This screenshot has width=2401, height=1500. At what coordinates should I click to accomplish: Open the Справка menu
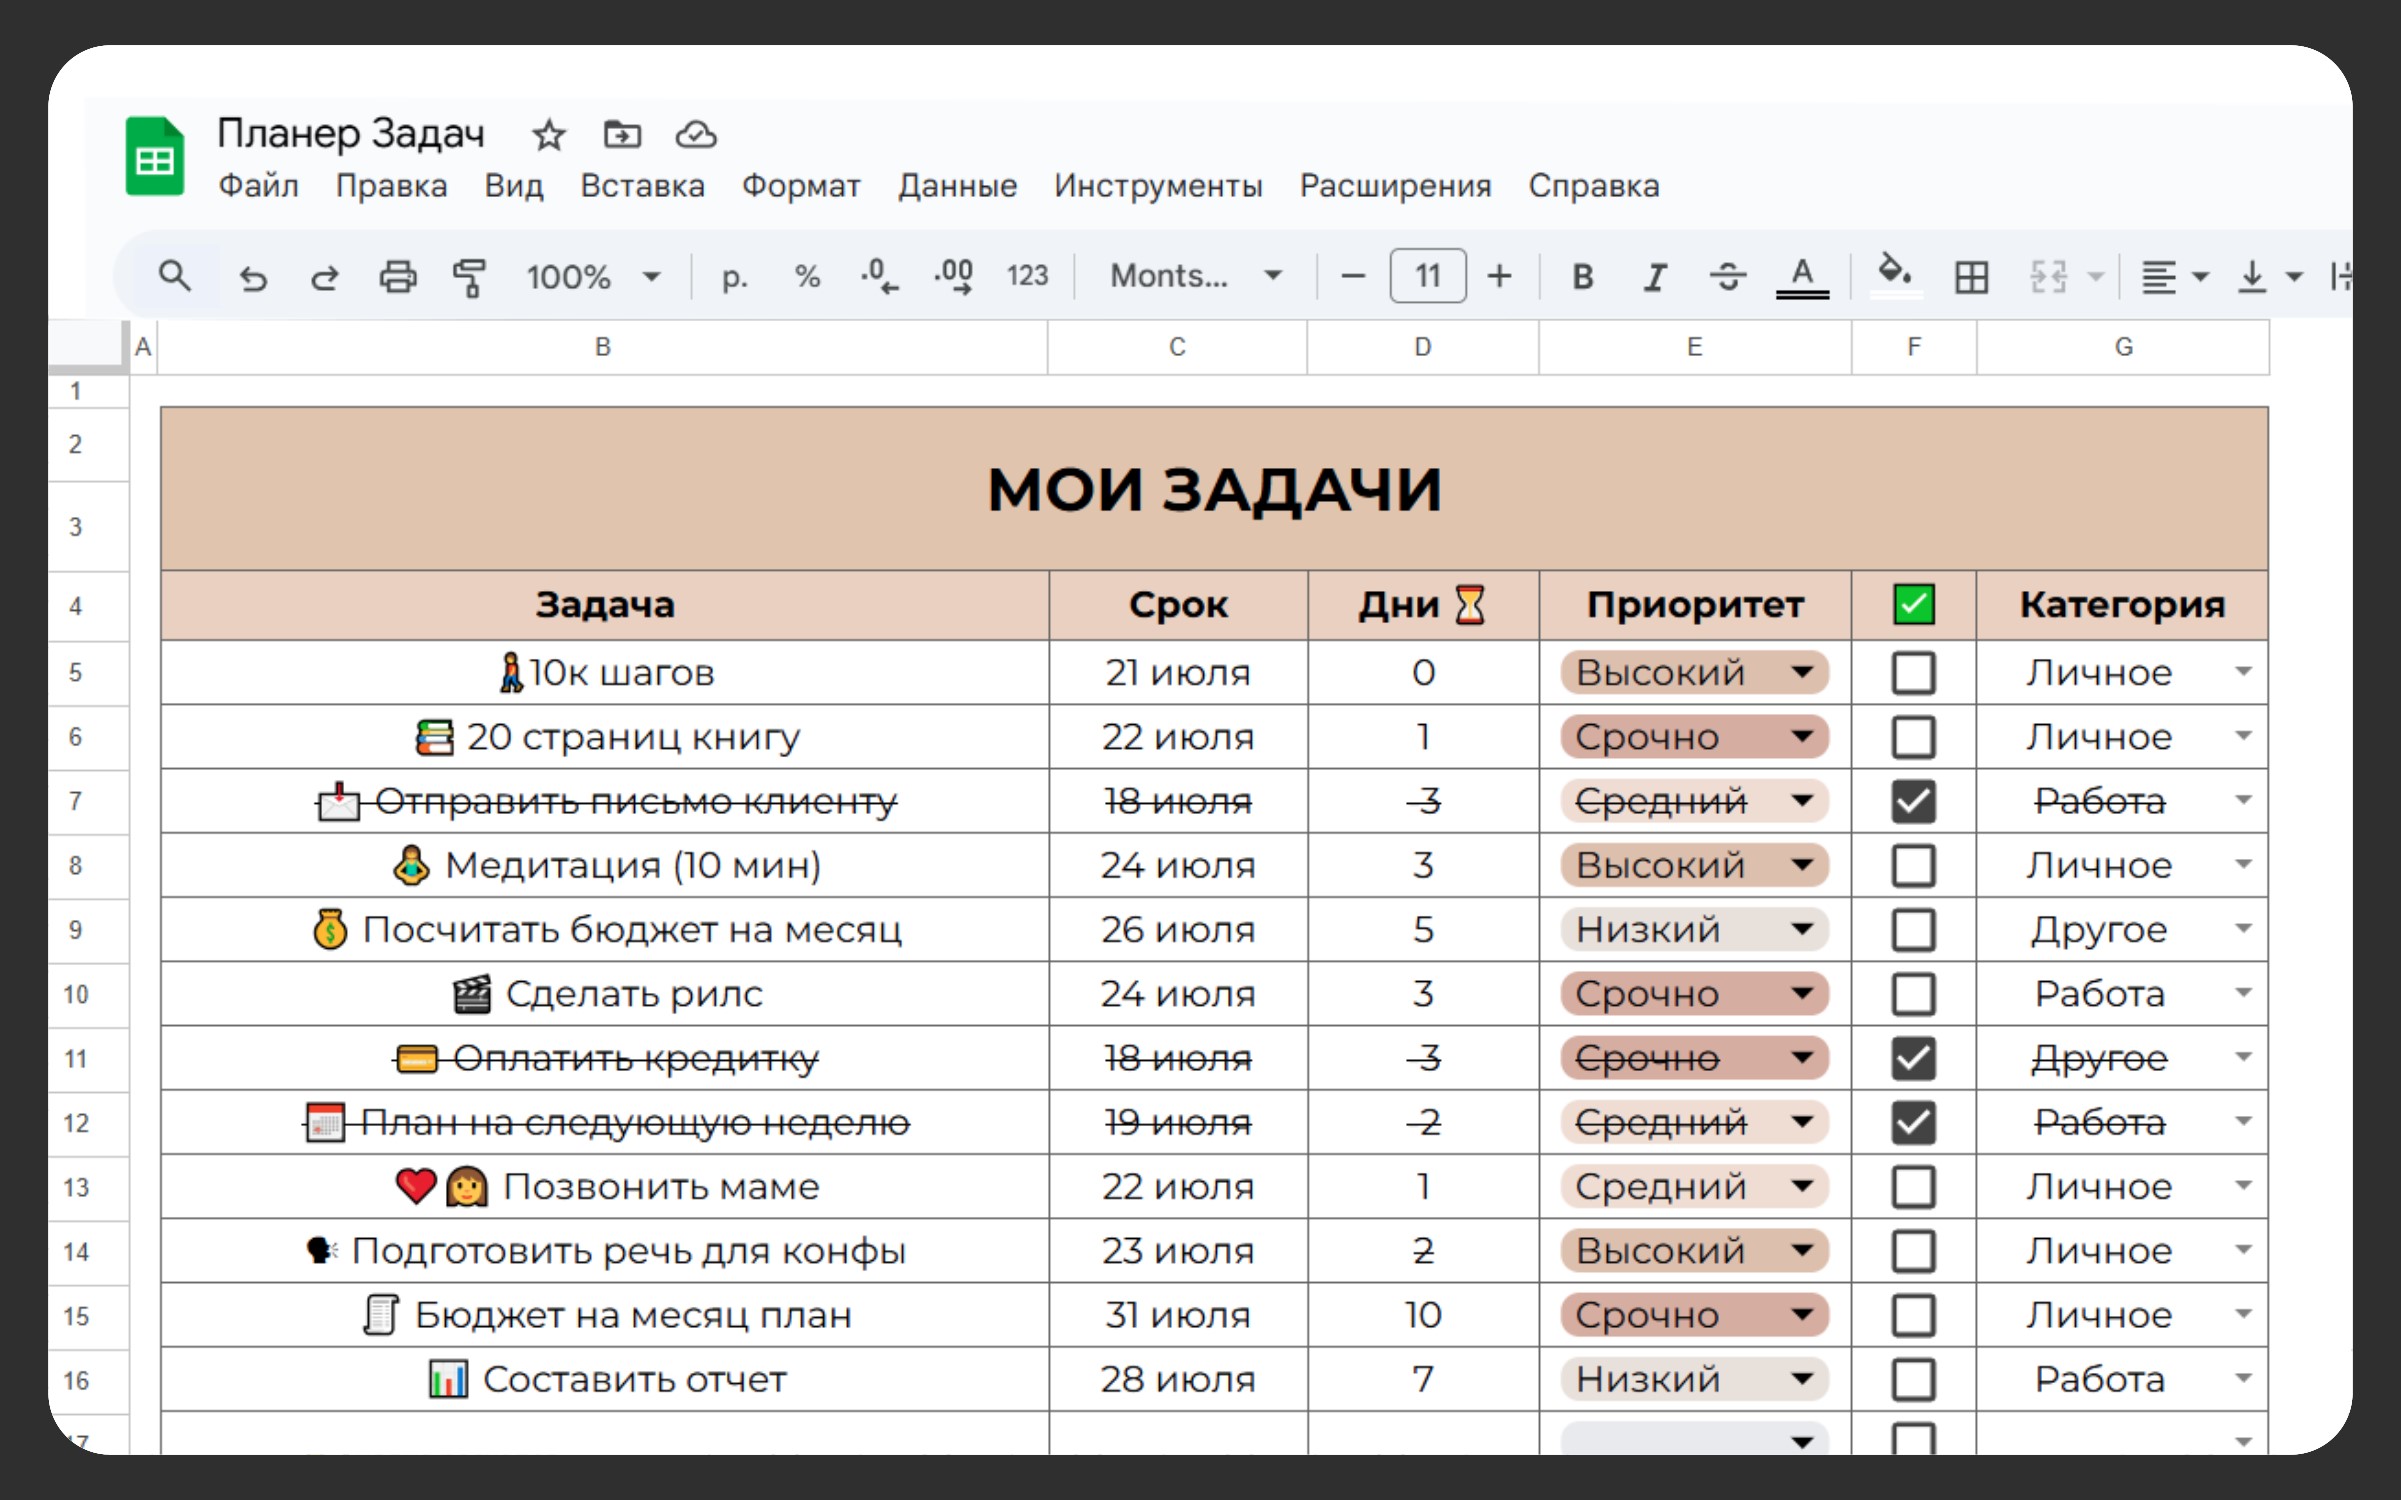click(x=1593, y=186)
